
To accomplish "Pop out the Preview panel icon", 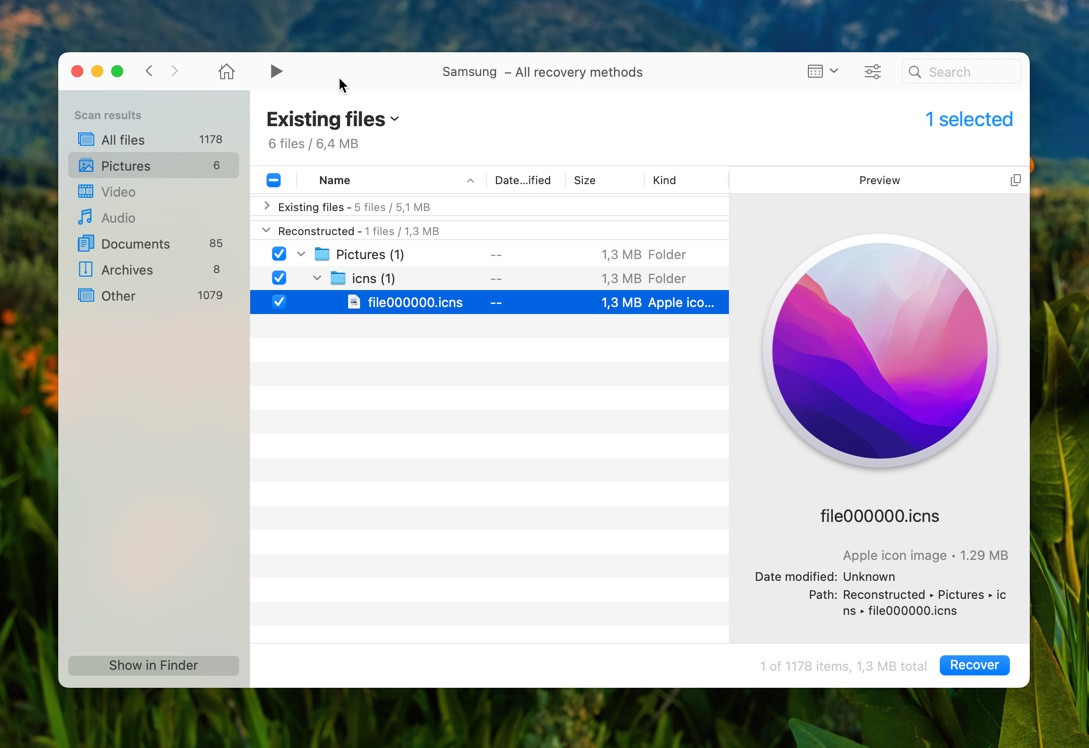I will point(1015,181).
